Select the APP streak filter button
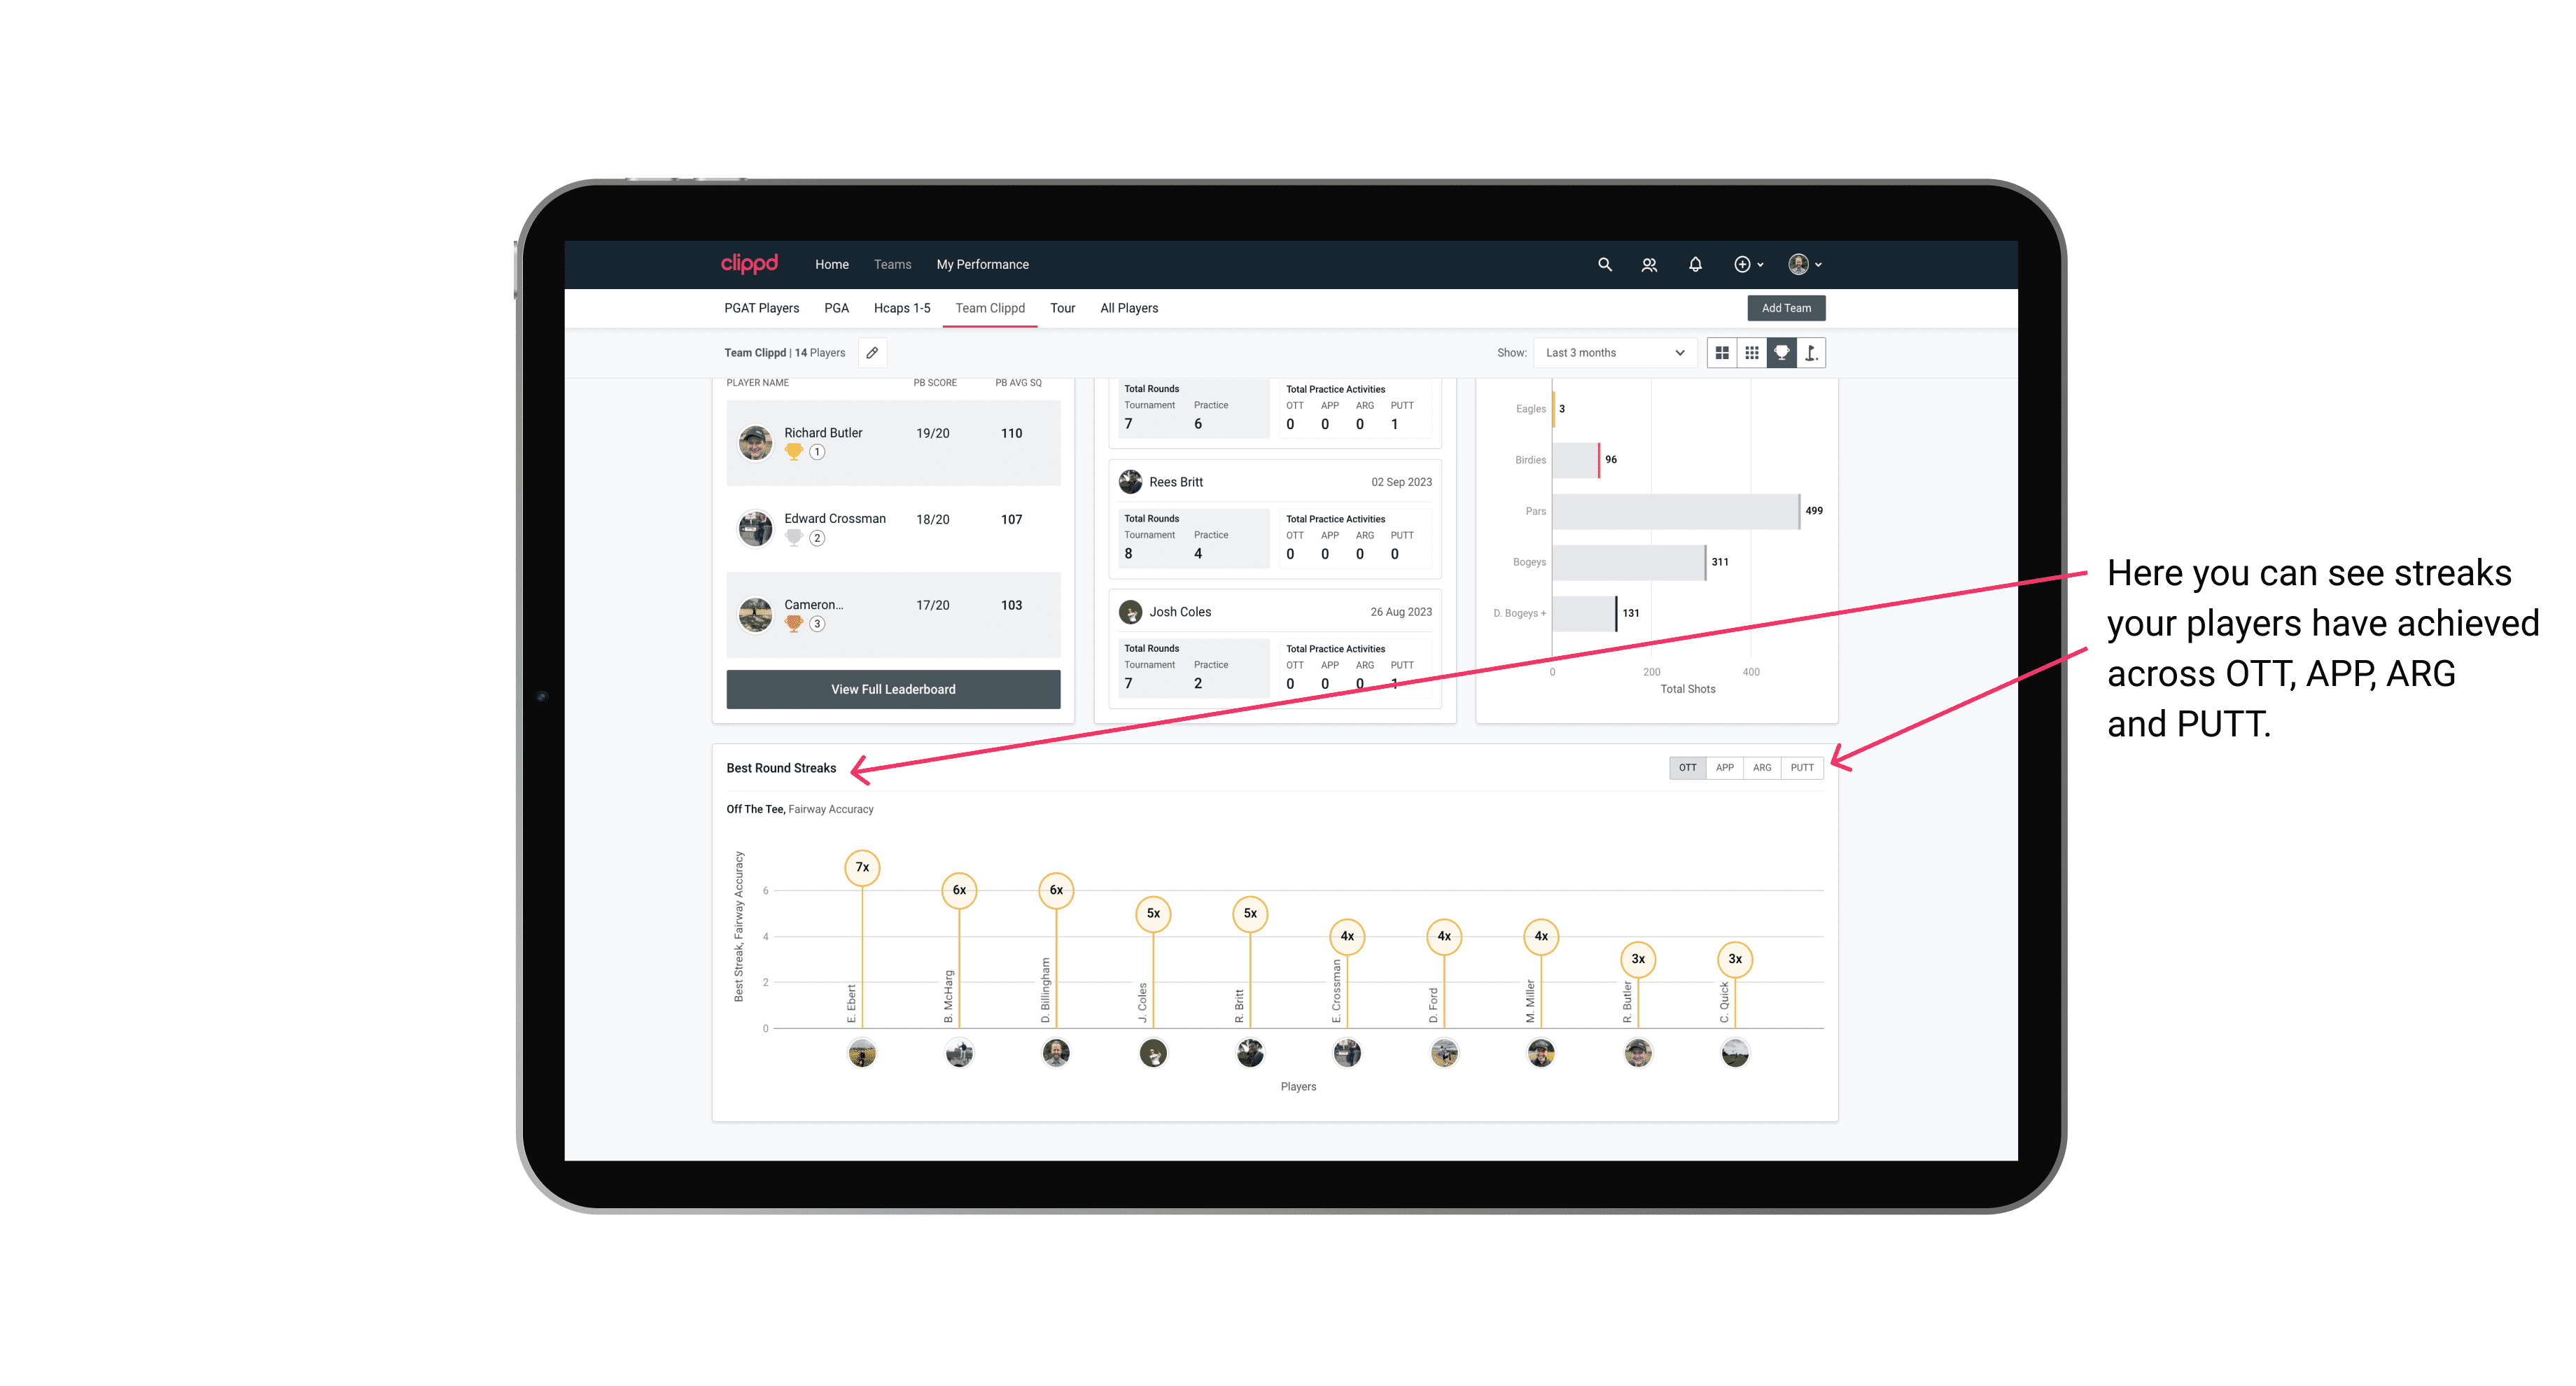This screenshot has width=2576, height=1386. [1723, 766]
